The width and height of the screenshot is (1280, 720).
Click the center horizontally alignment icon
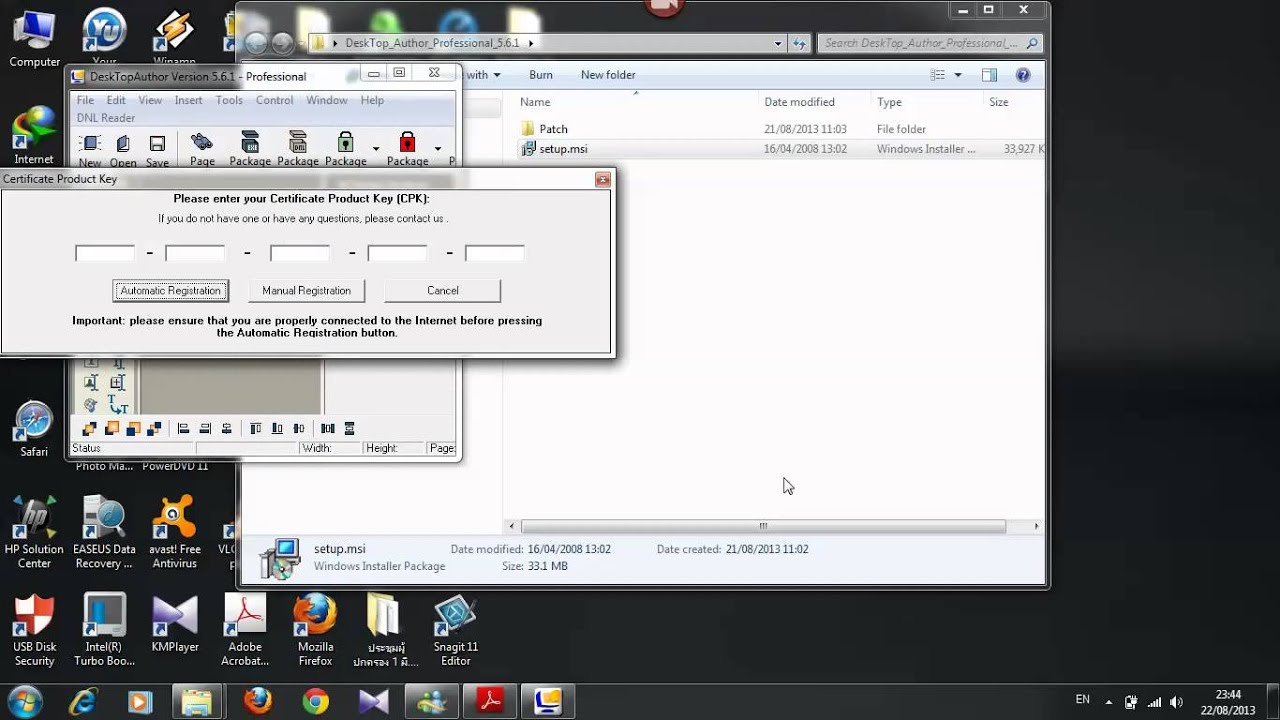coord(227,428)
